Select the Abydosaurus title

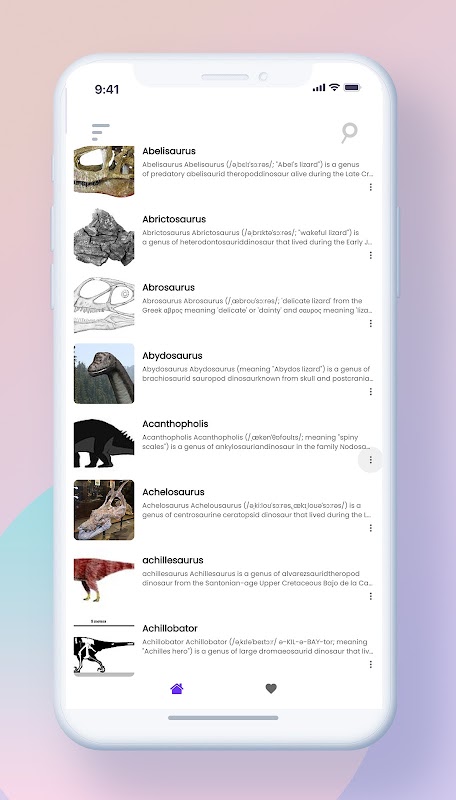[172, 356]
